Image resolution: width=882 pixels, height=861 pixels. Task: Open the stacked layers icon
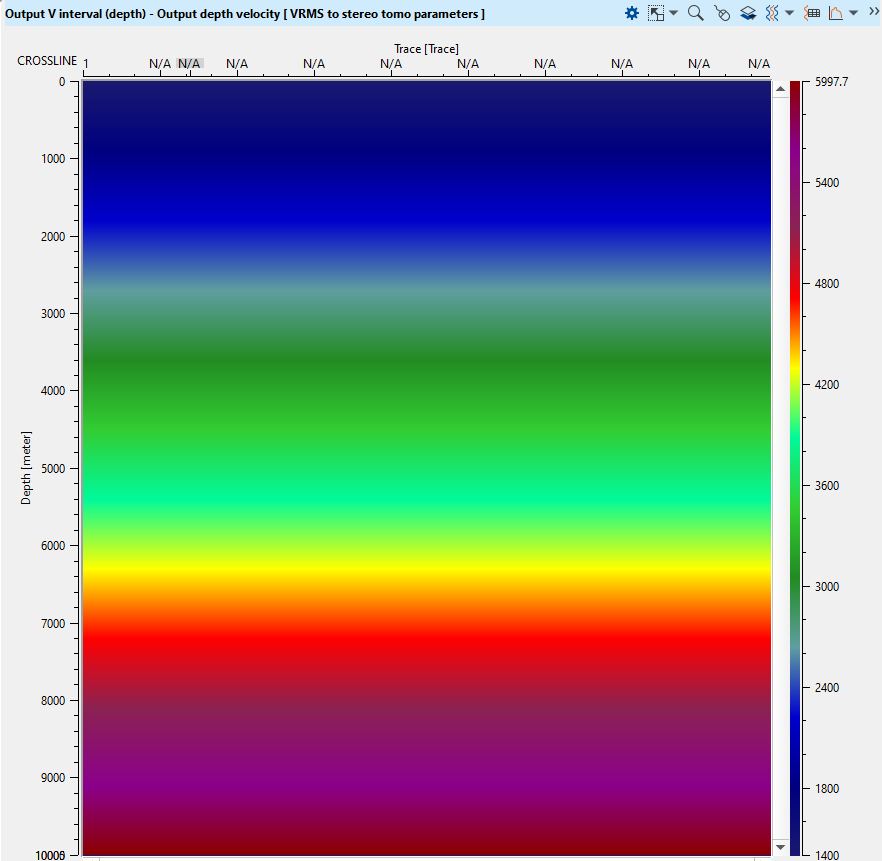point(747,13)
